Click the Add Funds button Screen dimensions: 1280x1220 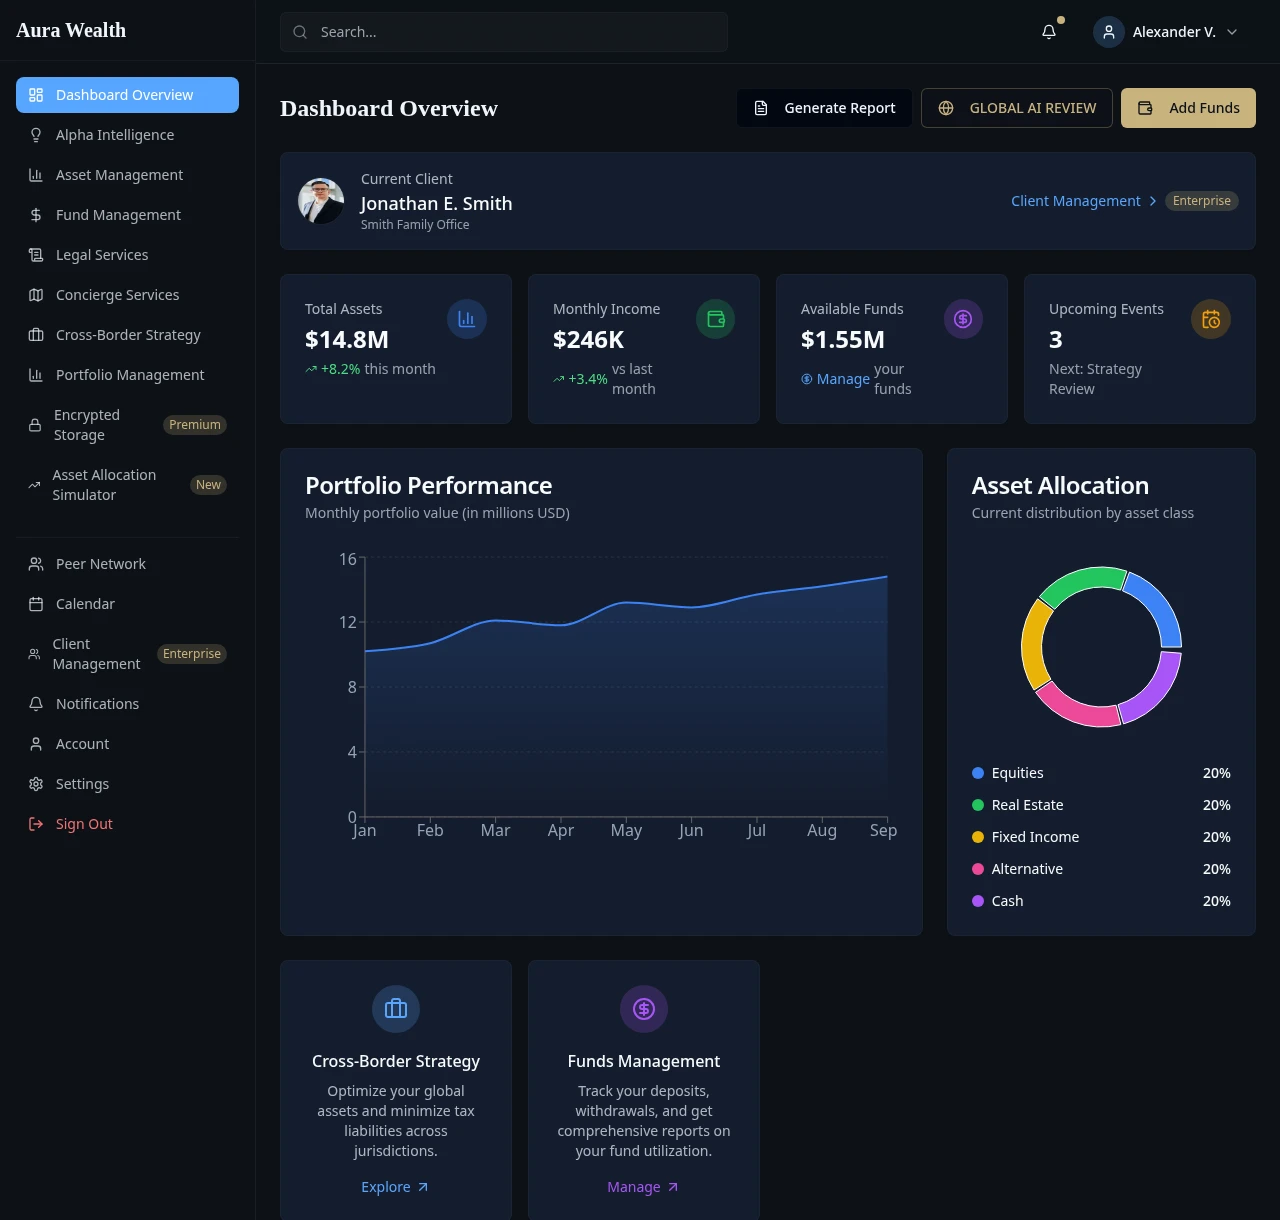tap(1188, 108)
